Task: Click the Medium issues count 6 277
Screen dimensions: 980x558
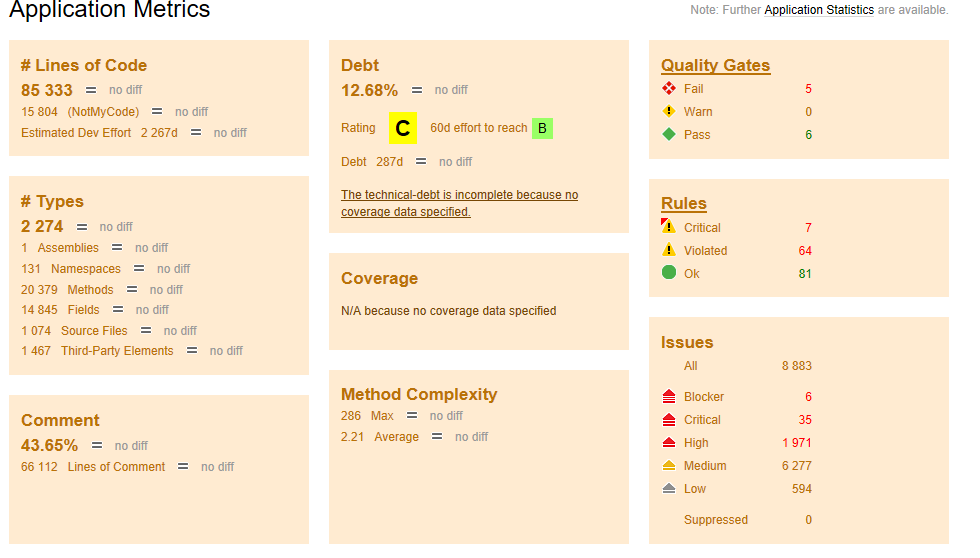Action: tap(797, 466)
